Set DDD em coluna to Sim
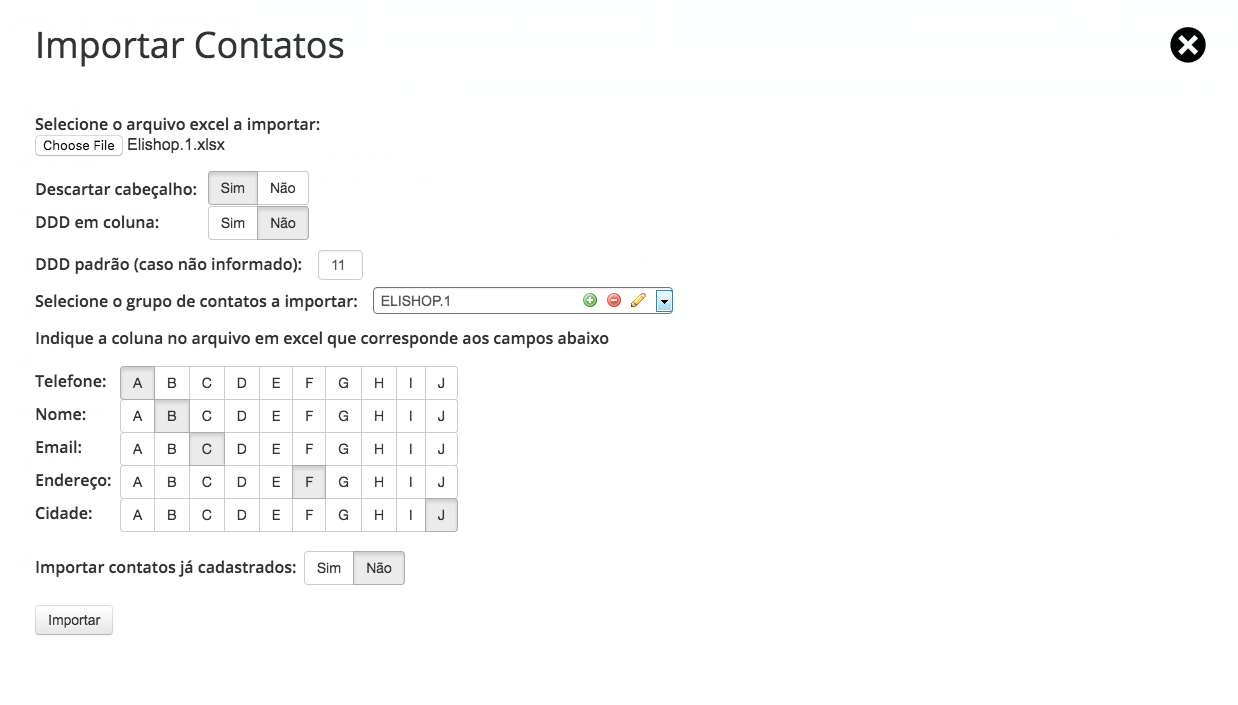Image resolution: width=1238 pixels, height=705 pixels. pos(233,223)
